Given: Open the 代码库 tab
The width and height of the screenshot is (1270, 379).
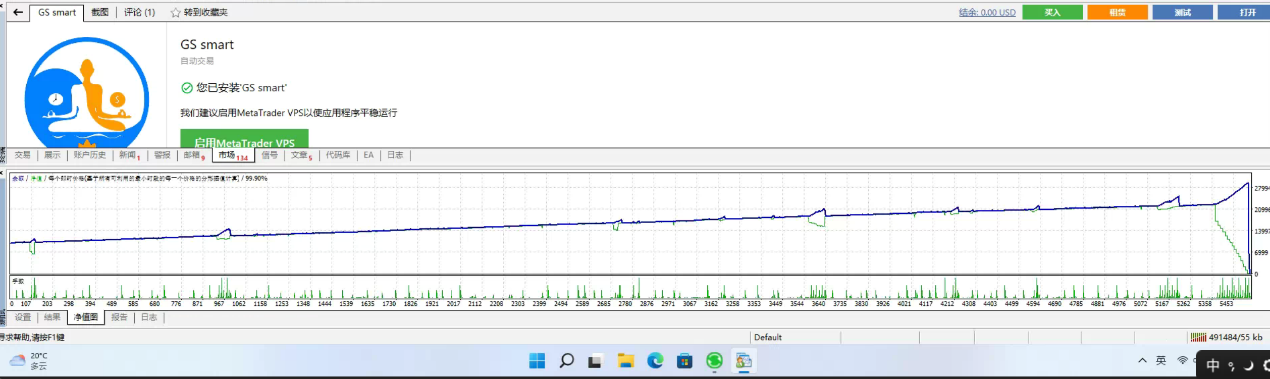Looking at the screenshot, I should 338,155.
